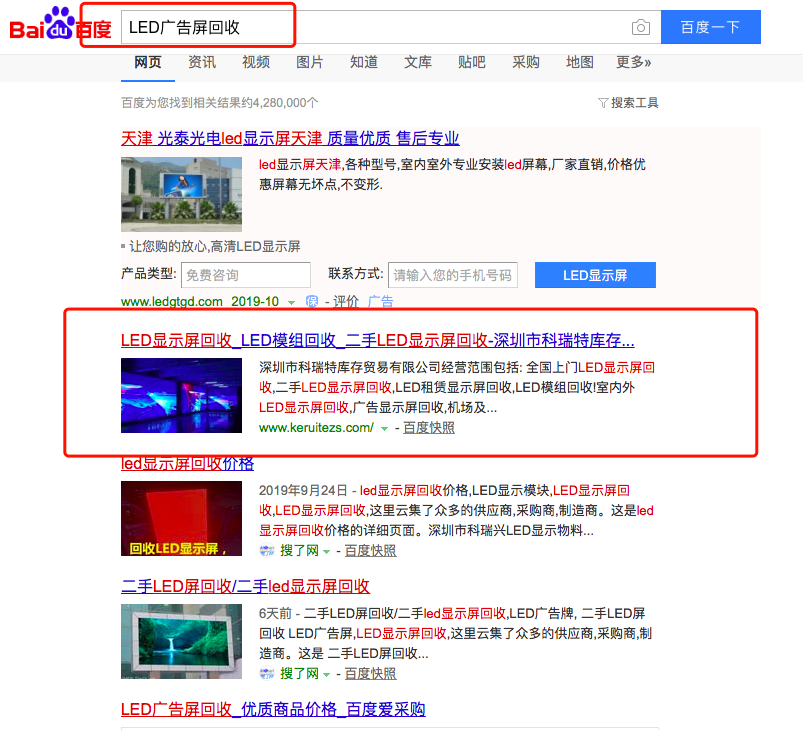This screenshot has width=803, height=730.
Task: Open 二手LED屏回收/二手led显示屏回收 title
Action: (x=245, y=587)
